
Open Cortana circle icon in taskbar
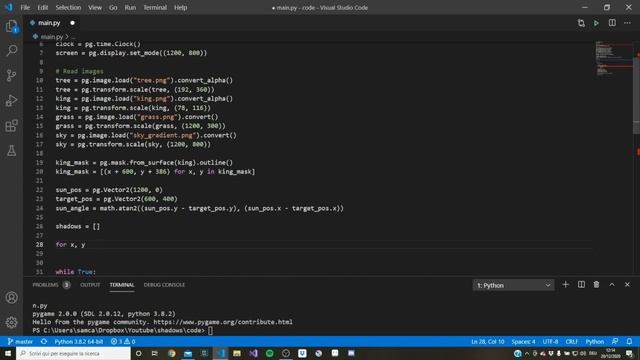click(x=138, y=353)
